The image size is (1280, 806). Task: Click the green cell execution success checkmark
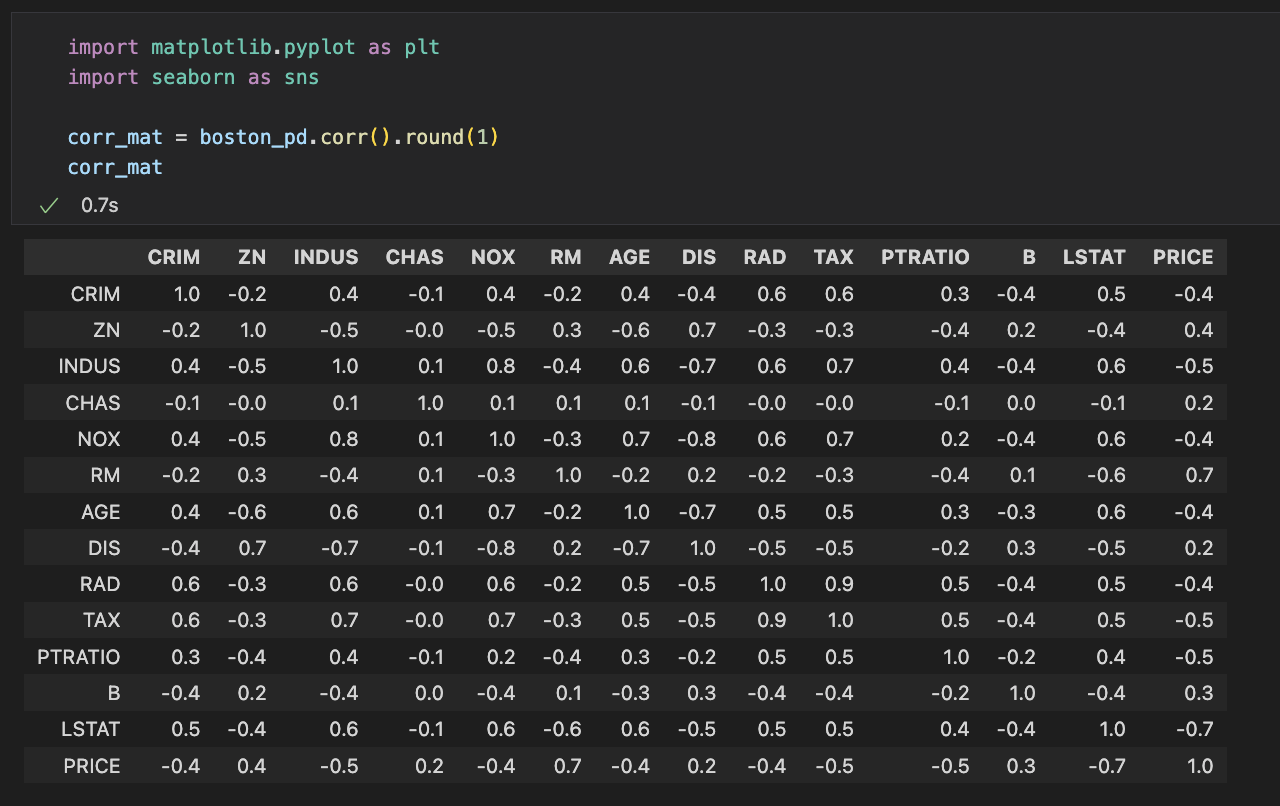47,205
